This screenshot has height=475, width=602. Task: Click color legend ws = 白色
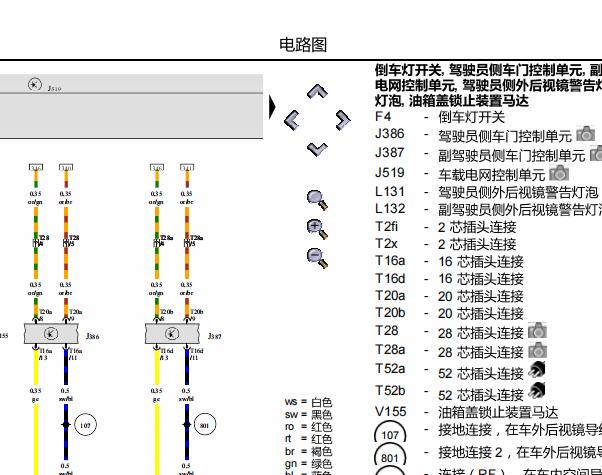click(x=308, y=402)
